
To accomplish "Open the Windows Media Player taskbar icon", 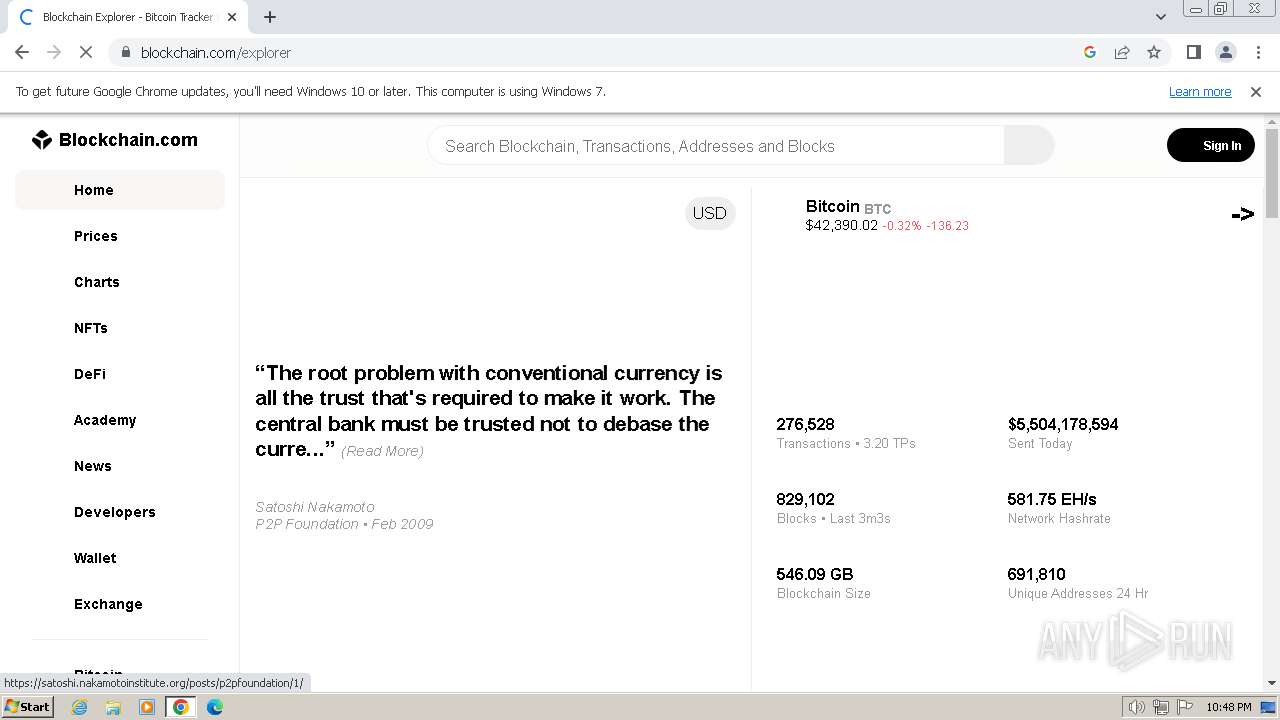I will pos(147,707).
